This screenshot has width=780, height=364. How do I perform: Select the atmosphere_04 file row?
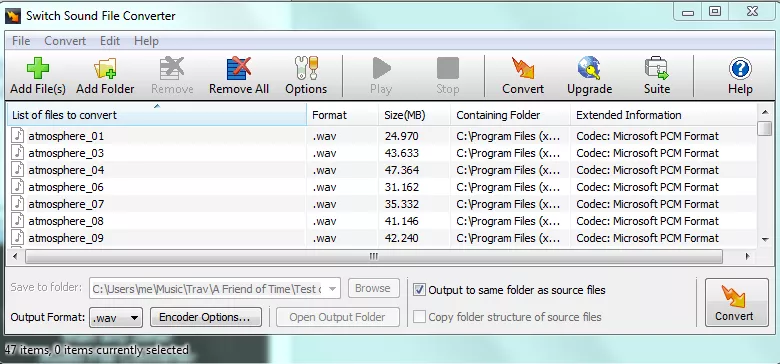382,170
